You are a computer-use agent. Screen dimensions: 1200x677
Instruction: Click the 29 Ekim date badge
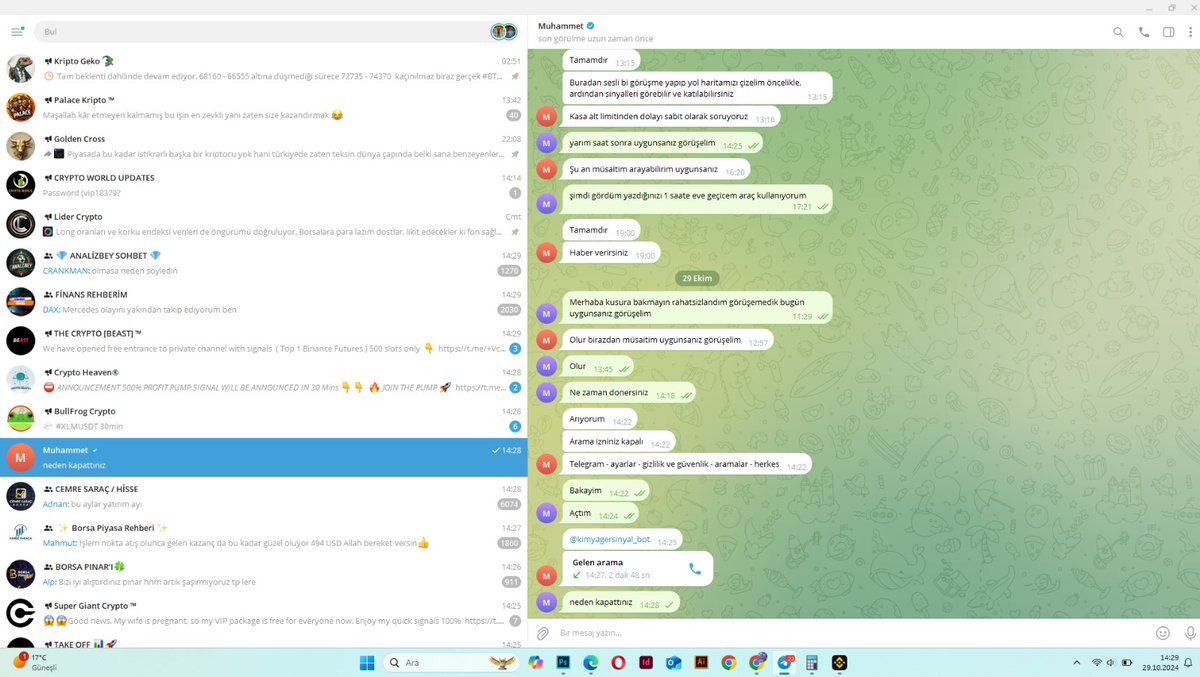click(696, 277)
